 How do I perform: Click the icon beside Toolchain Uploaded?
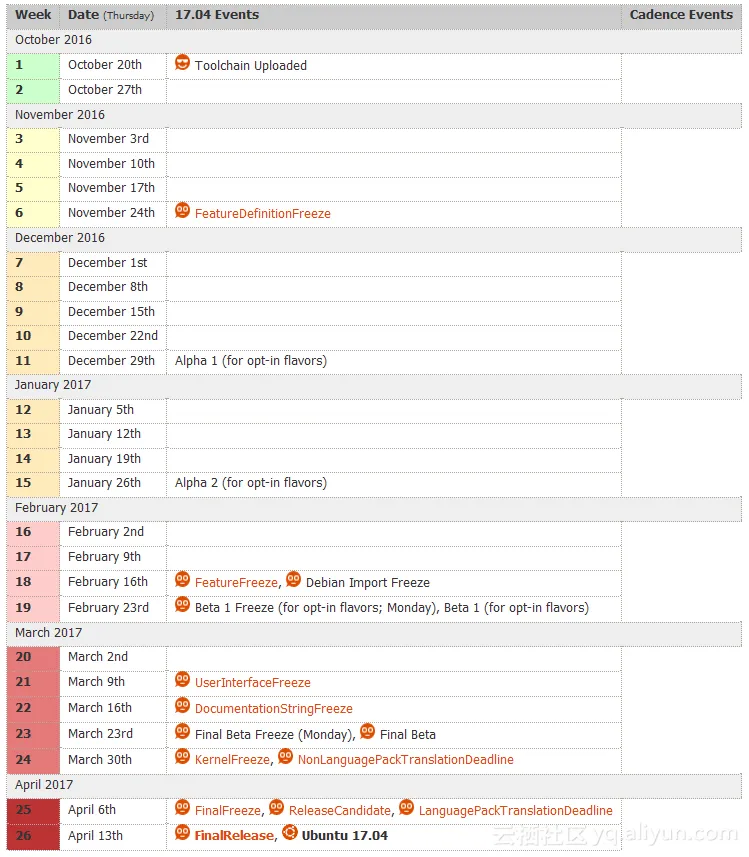click(x=182, y=63)
